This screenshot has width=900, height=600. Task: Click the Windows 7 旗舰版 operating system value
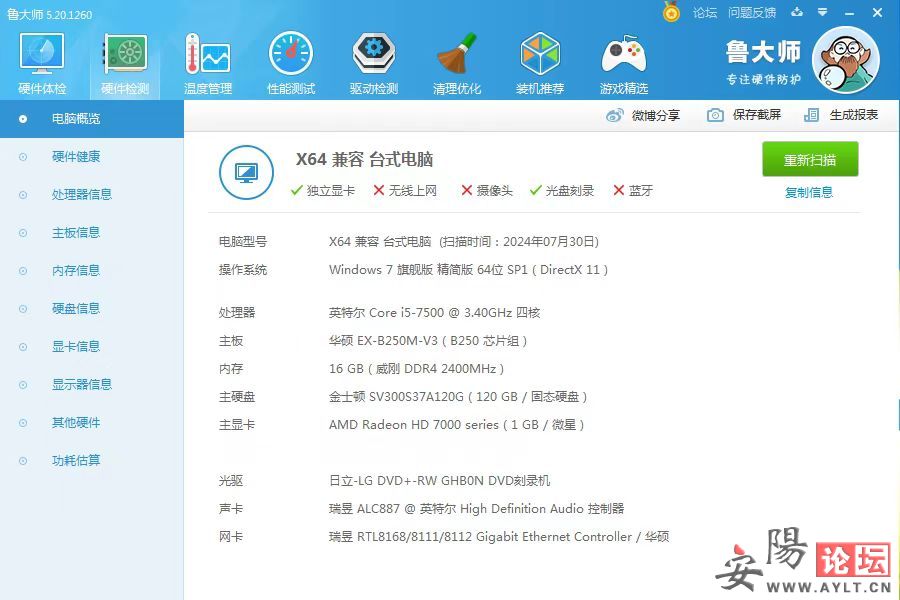[x=468, y=270]
